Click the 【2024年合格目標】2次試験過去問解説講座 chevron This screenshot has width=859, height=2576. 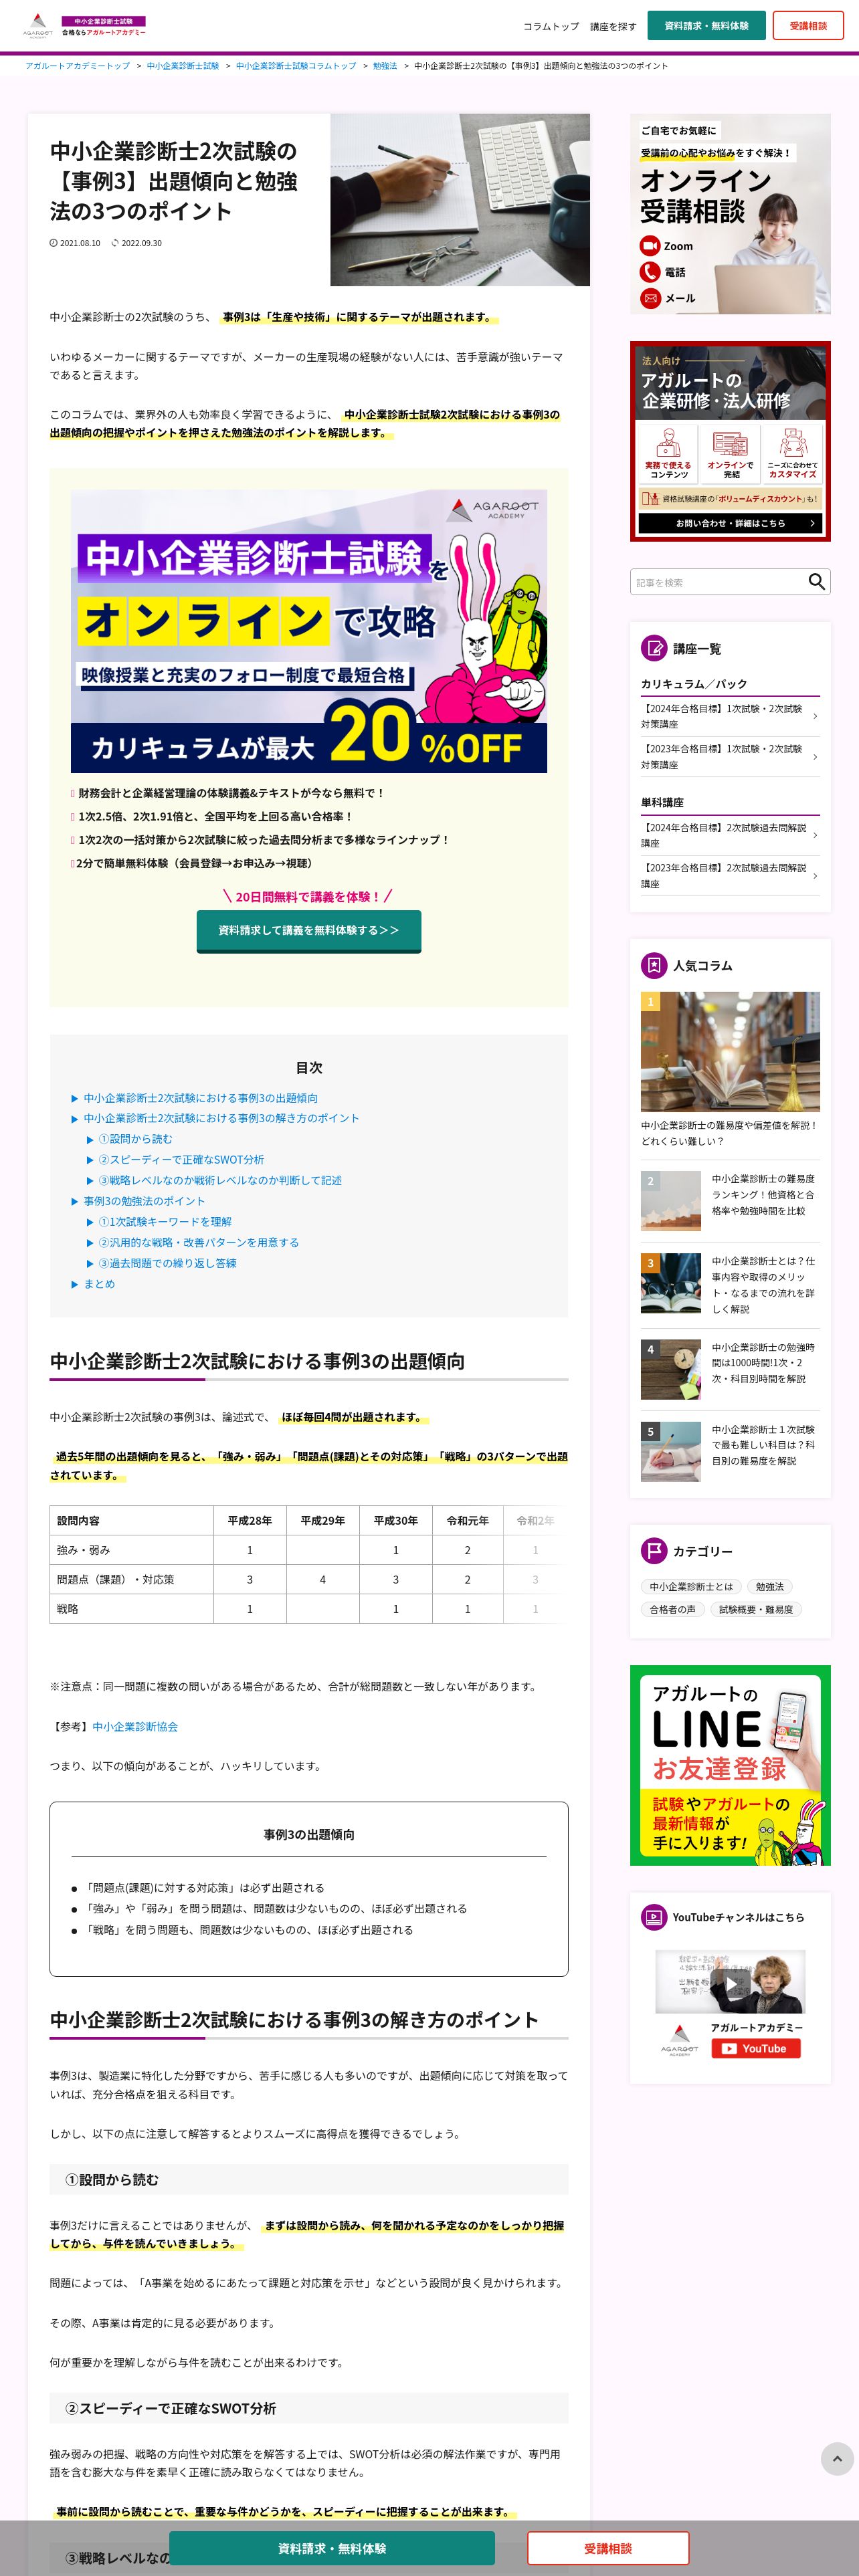[815, 835]
